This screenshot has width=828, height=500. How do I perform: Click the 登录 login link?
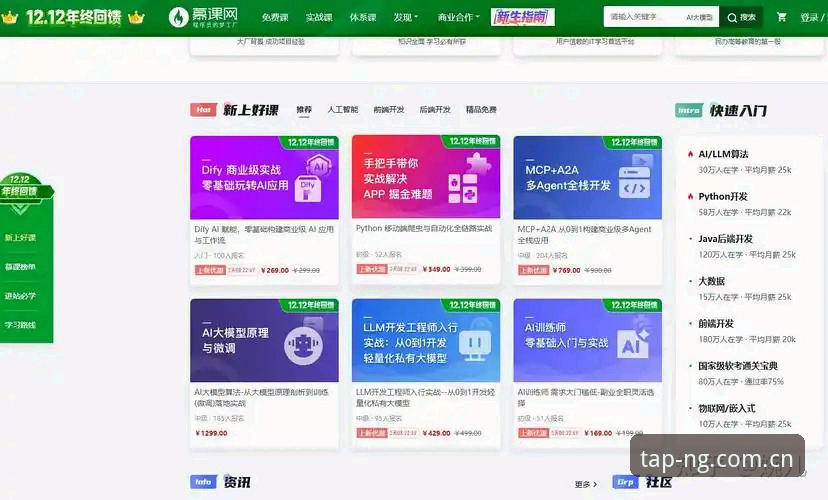tap(809, 17)
